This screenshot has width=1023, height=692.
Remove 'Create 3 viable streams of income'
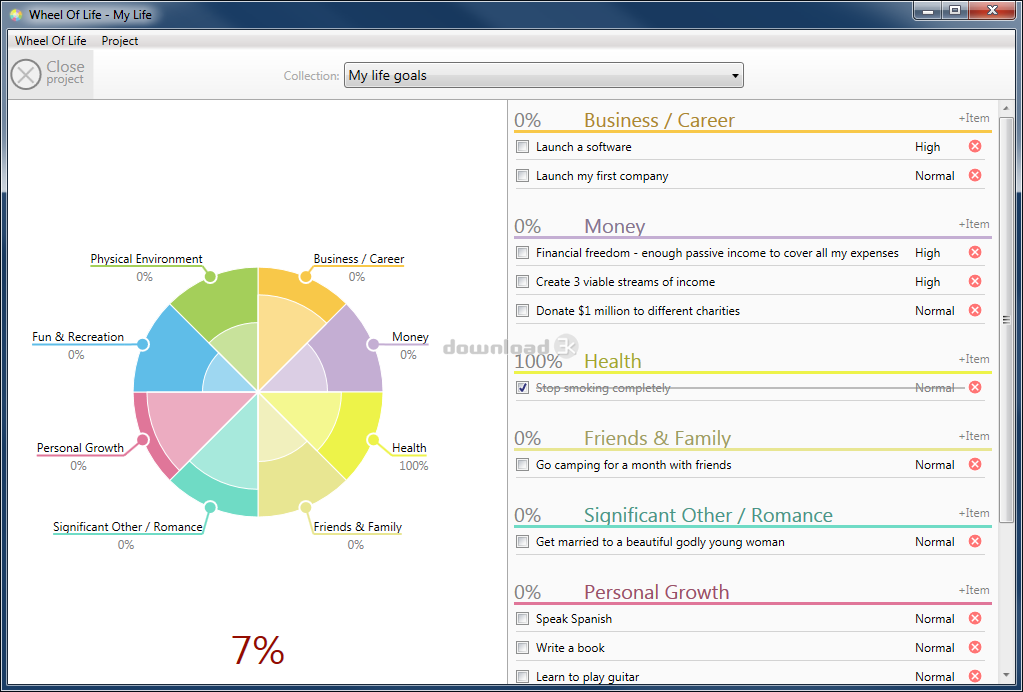(975, 282)
